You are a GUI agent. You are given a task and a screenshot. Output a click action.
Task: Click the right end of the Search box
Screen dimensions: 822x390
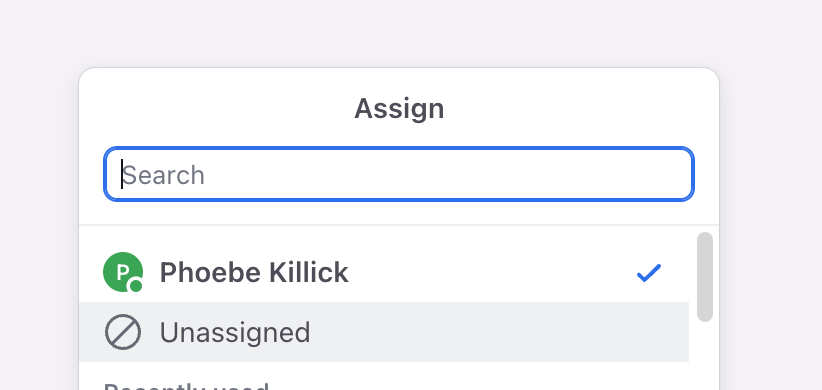click(676, 174)
